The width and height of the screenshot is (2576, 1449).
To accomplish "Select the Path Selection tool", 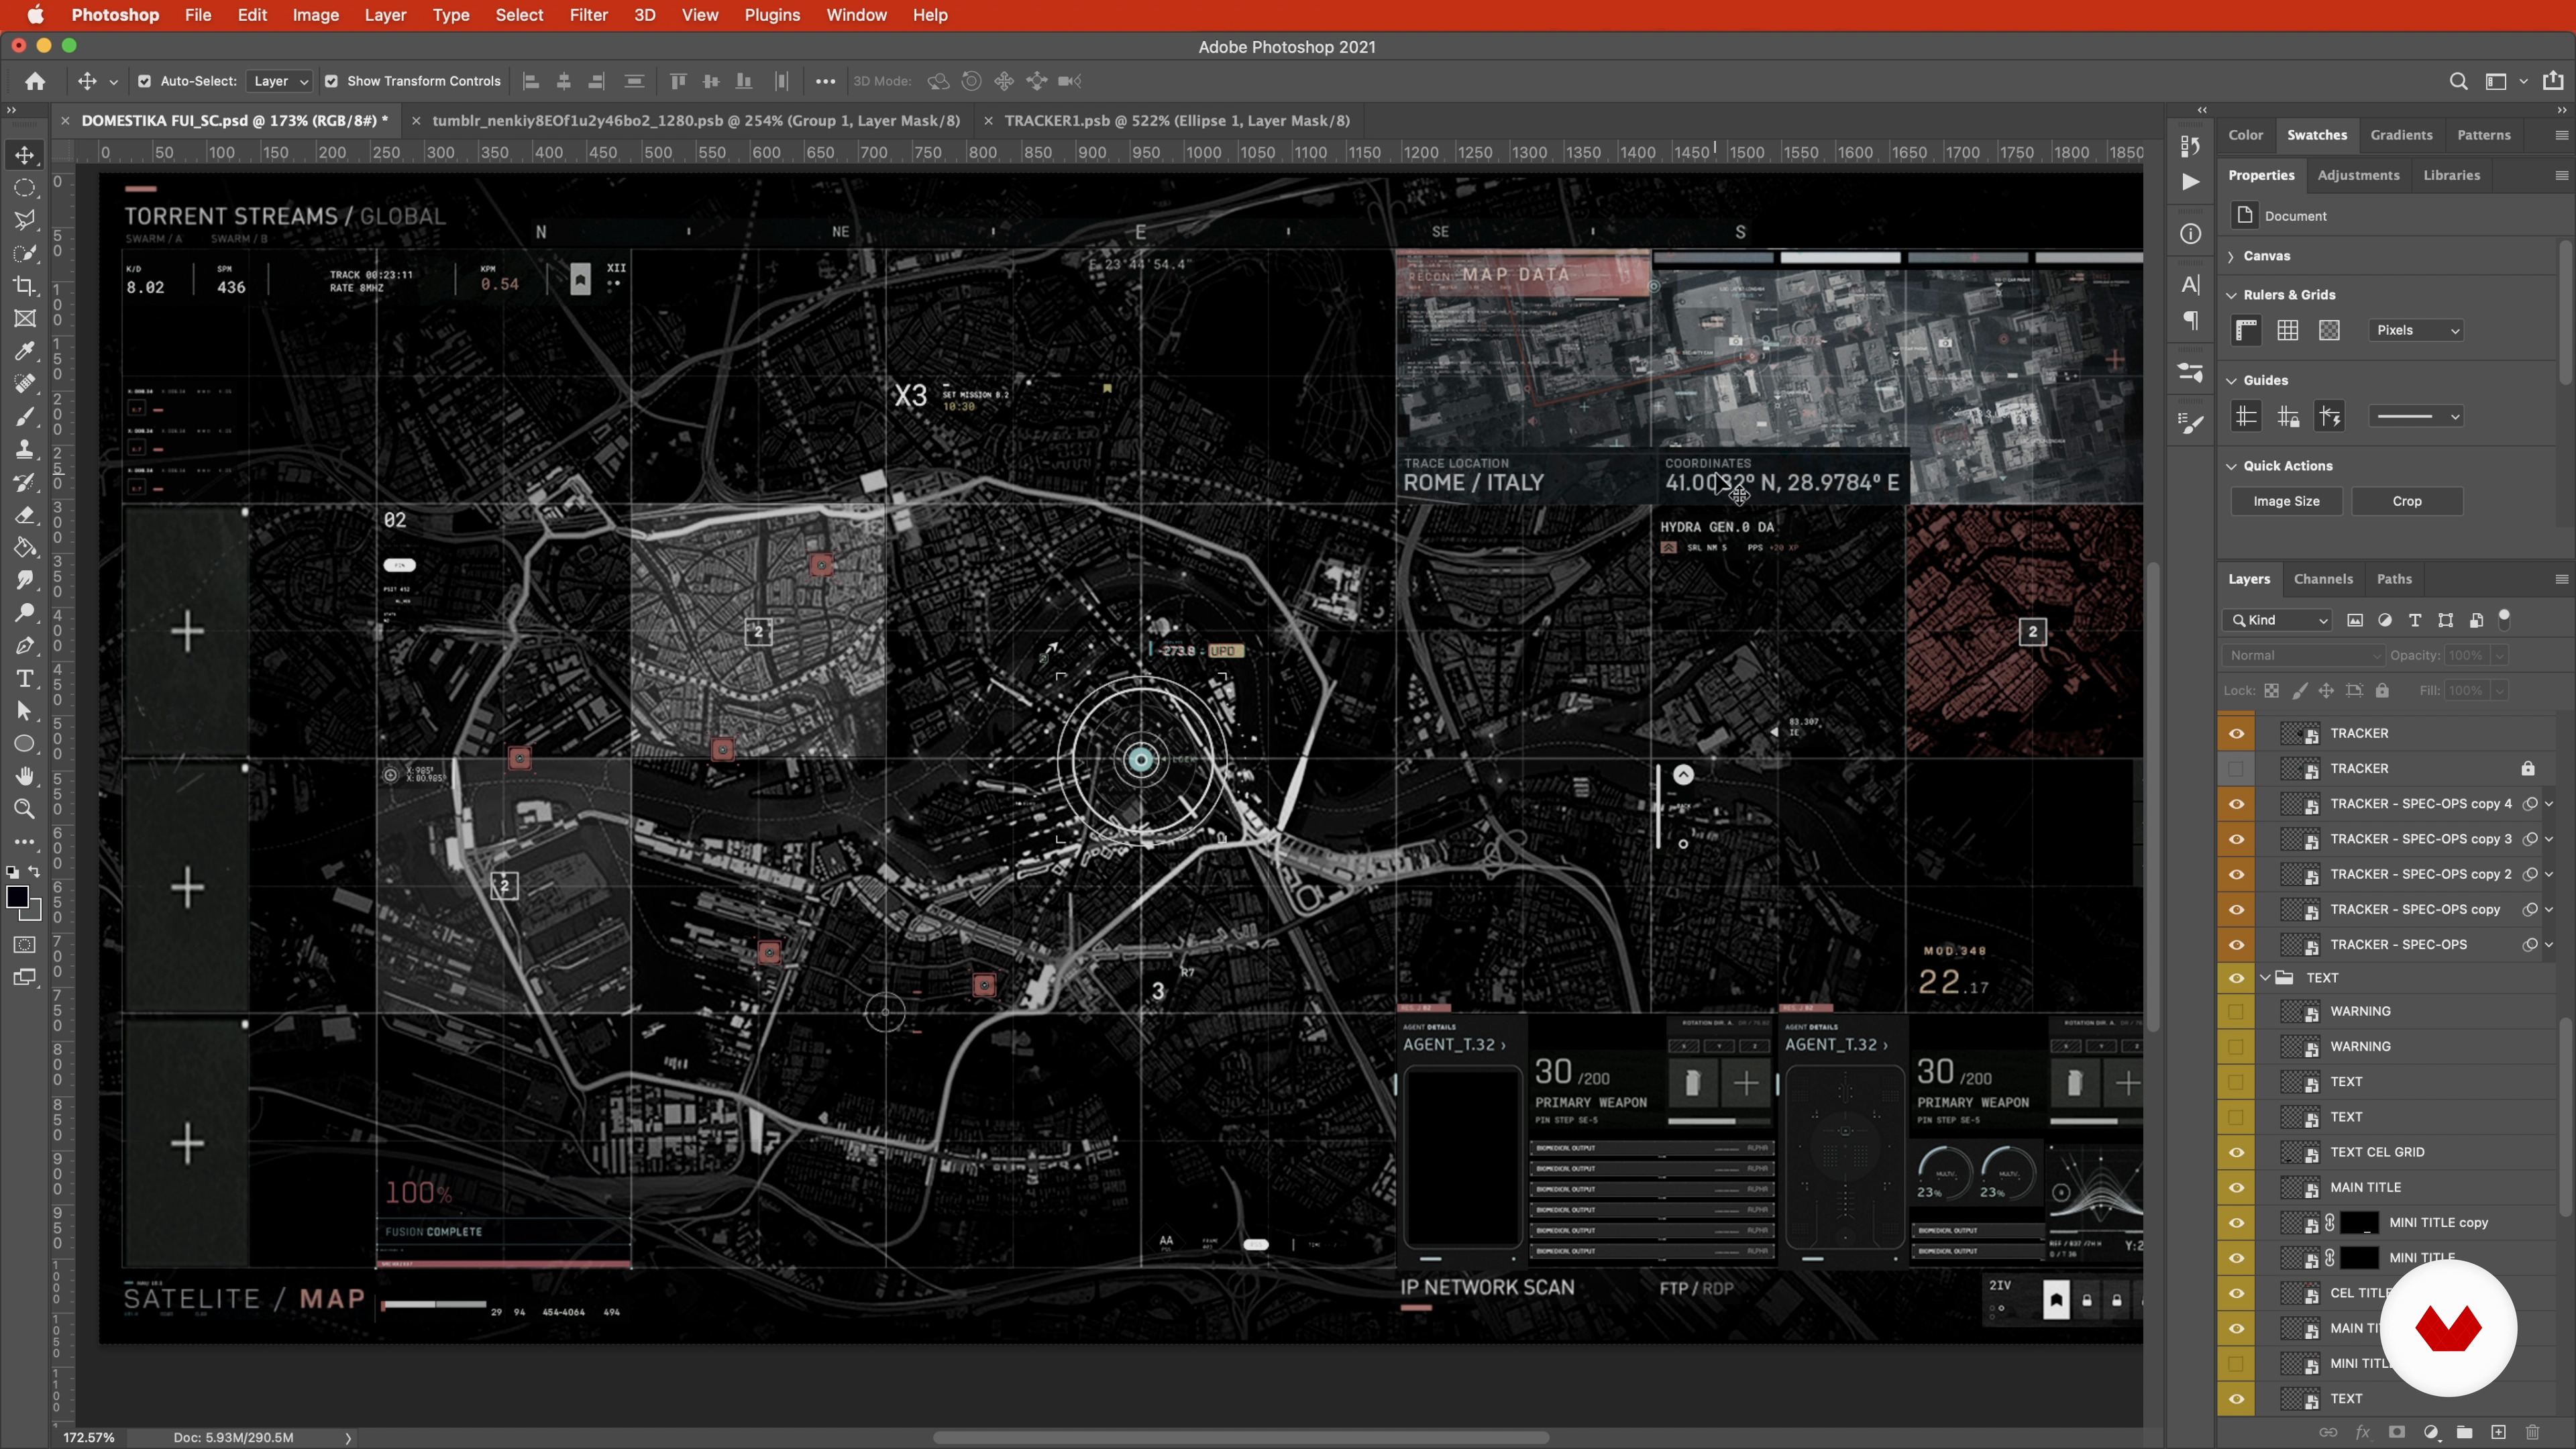I will 25,711.
